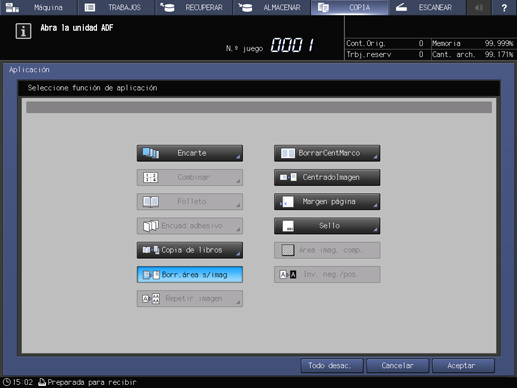
Task: Toggle CentradoImagen function
Action: tap(327, 177)
